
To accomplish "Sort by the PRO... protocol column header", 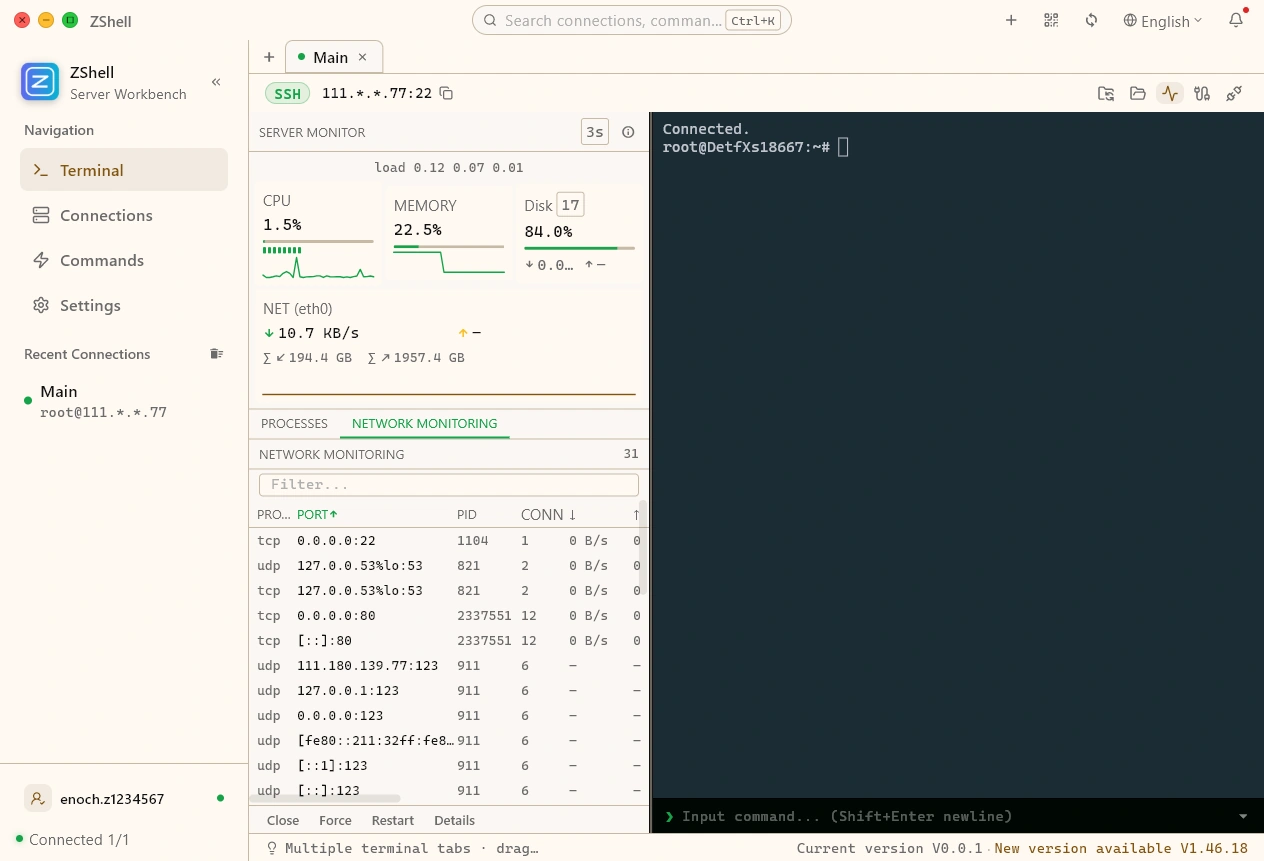I will (273, 515).
